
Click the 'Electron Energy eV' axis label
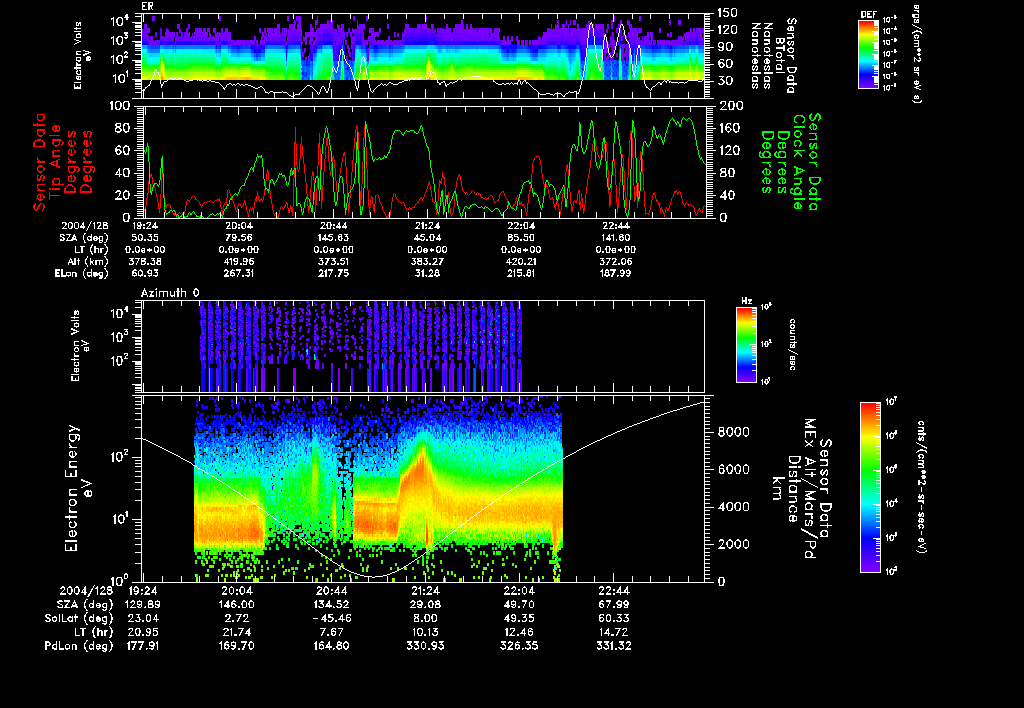point(78,489)
